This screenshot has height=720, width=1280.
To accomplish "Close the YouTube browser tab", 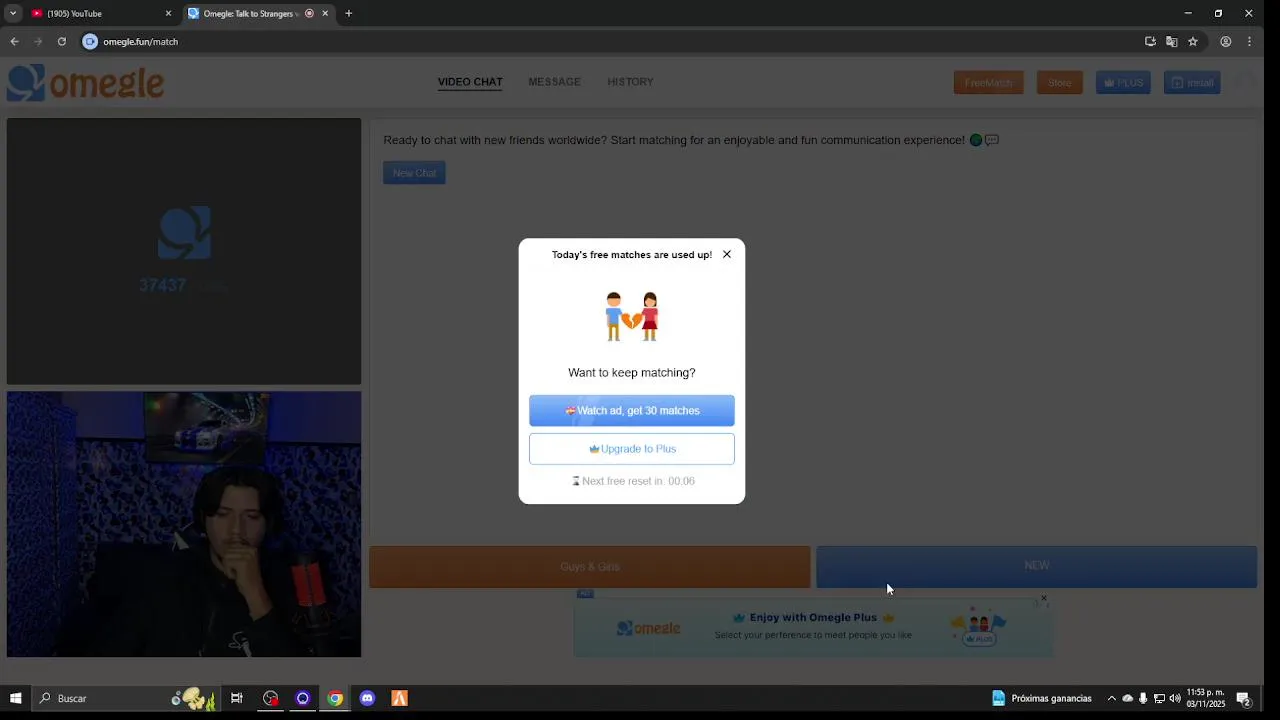I will [x=168, y=14].
